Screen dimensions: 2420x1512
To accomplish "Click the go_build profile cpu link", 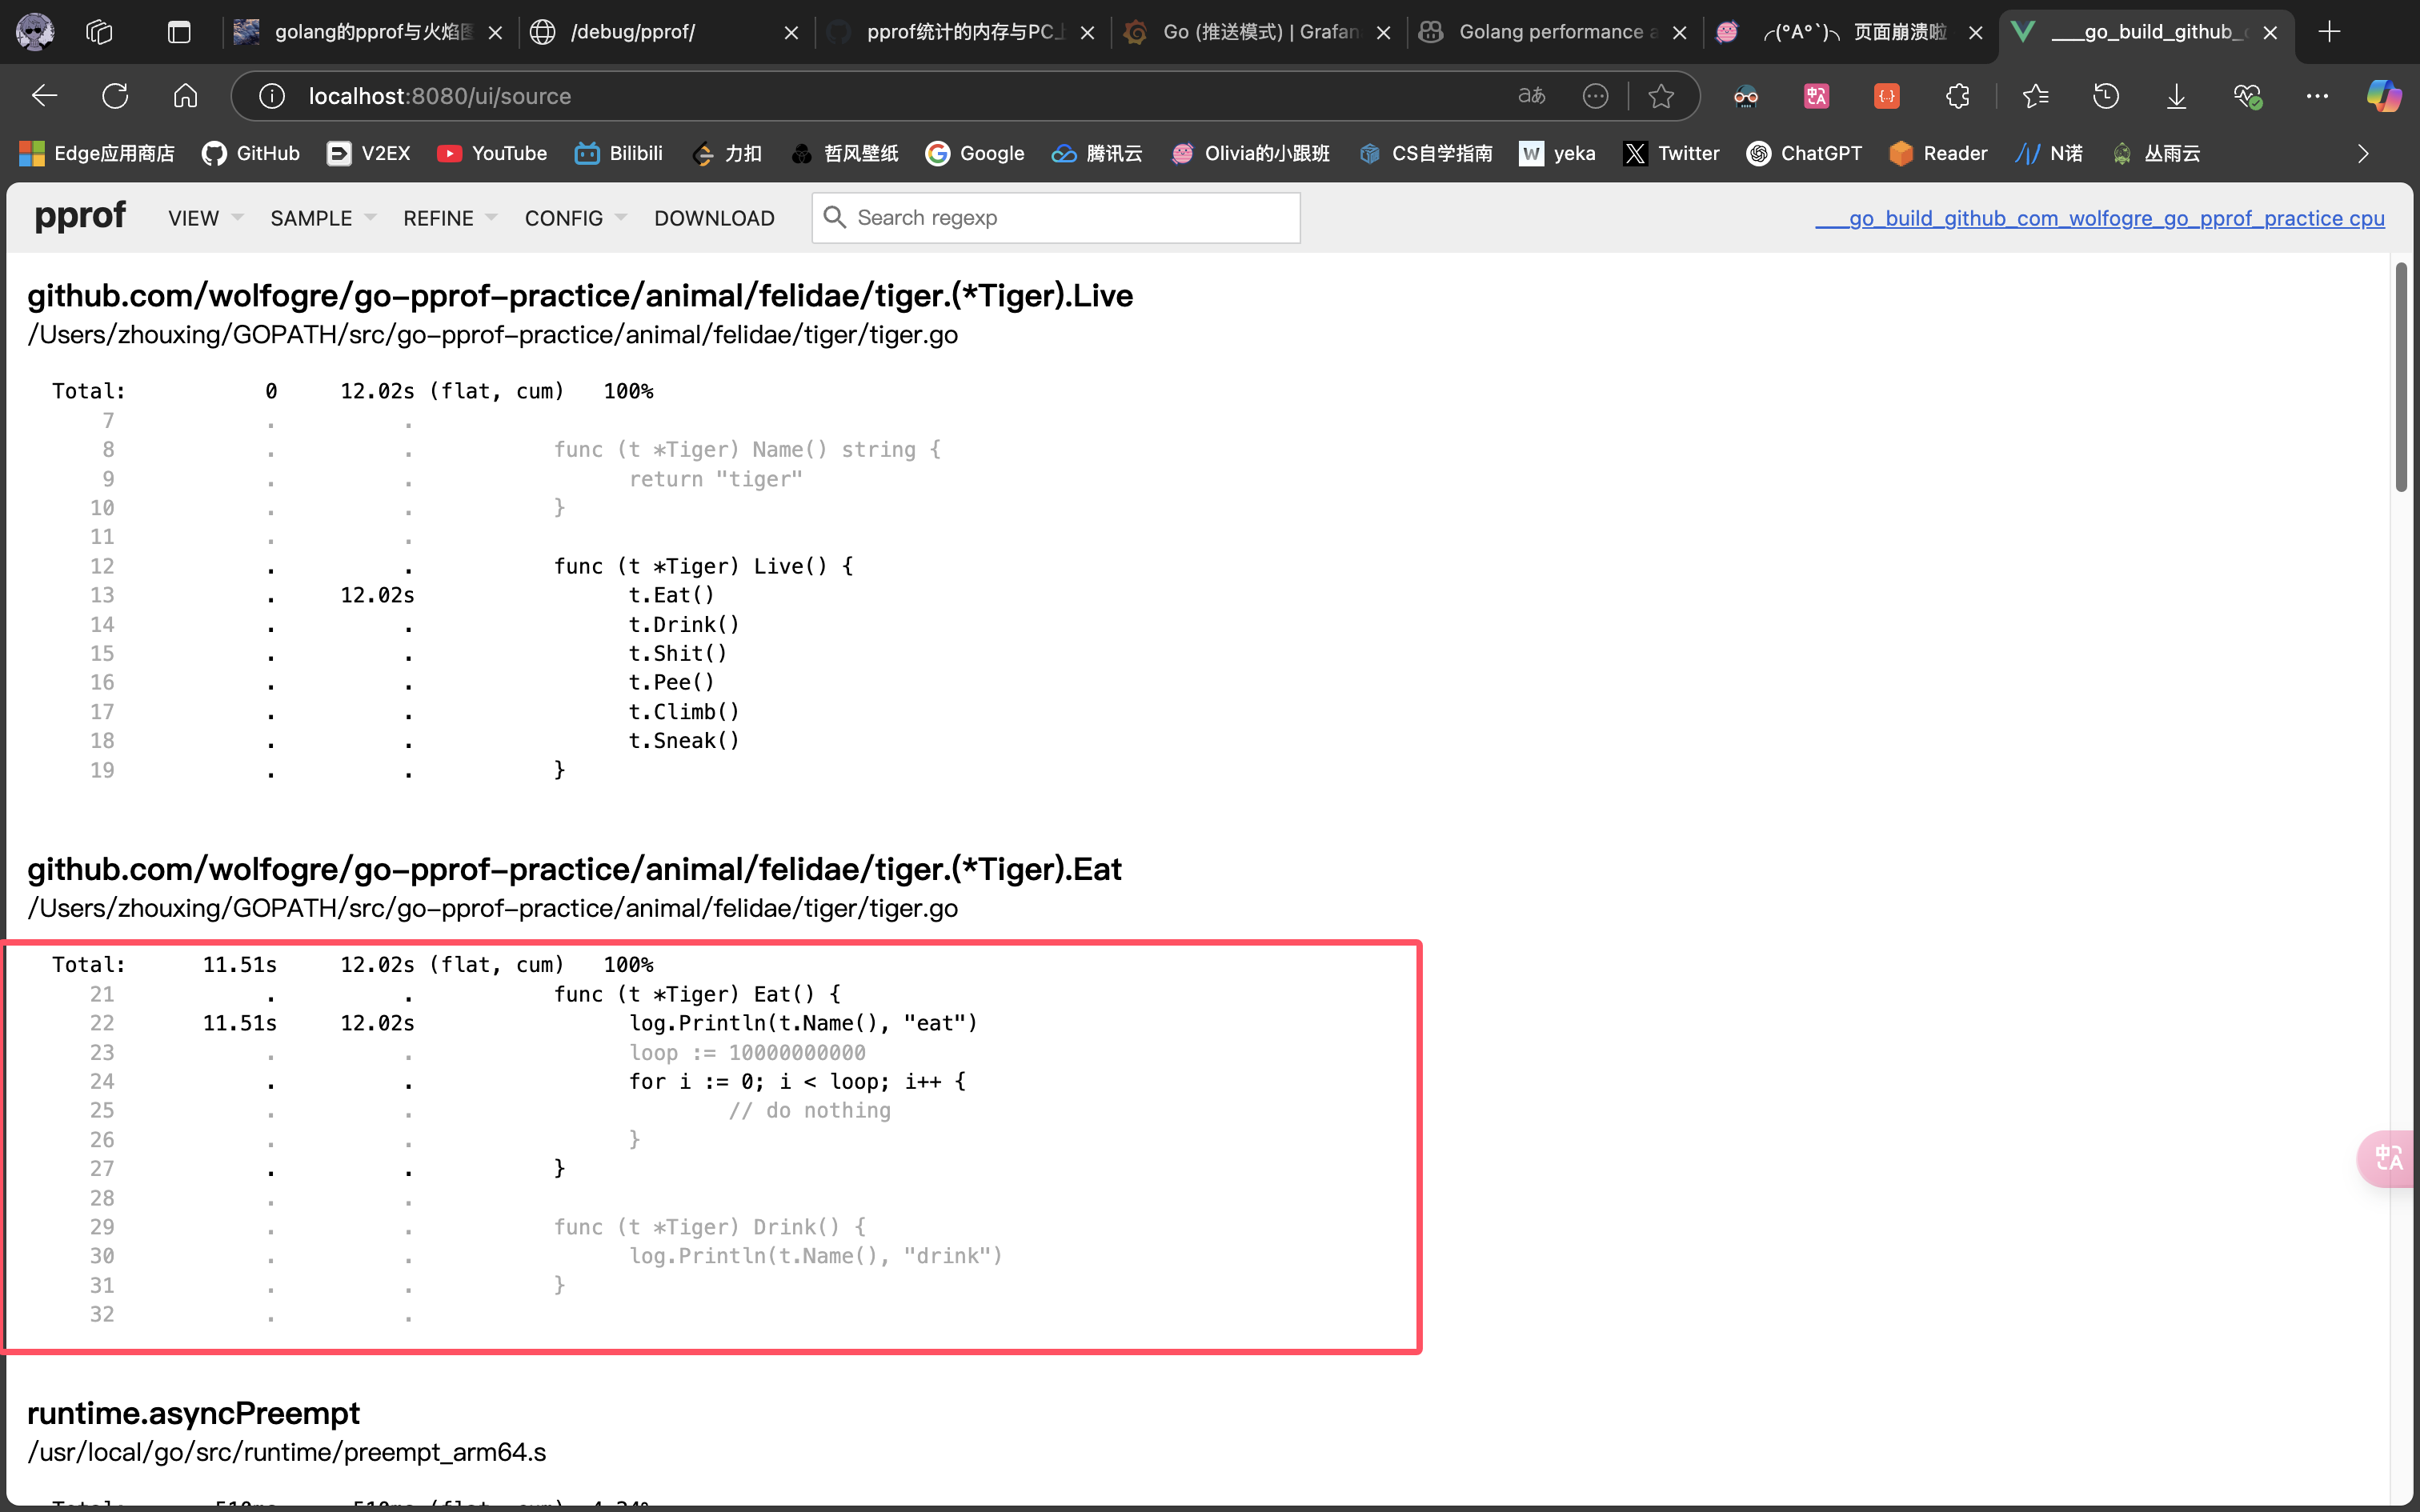I will [2099, 218].
